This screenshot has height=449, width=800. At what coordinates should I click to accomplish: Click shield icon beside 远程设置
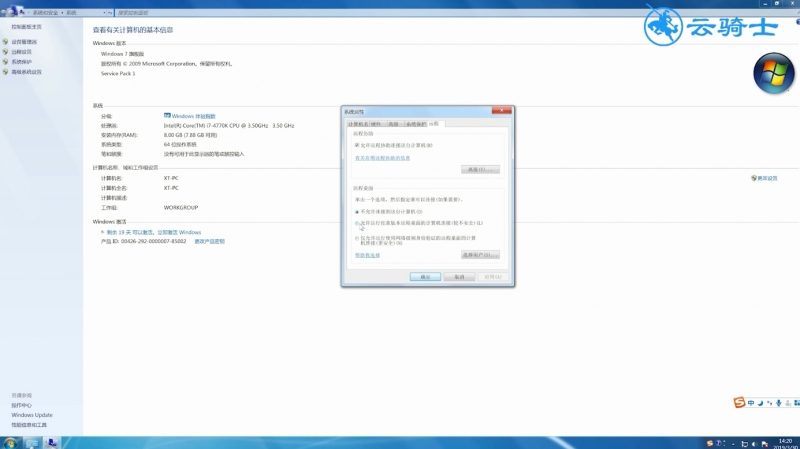coord(6,52)
